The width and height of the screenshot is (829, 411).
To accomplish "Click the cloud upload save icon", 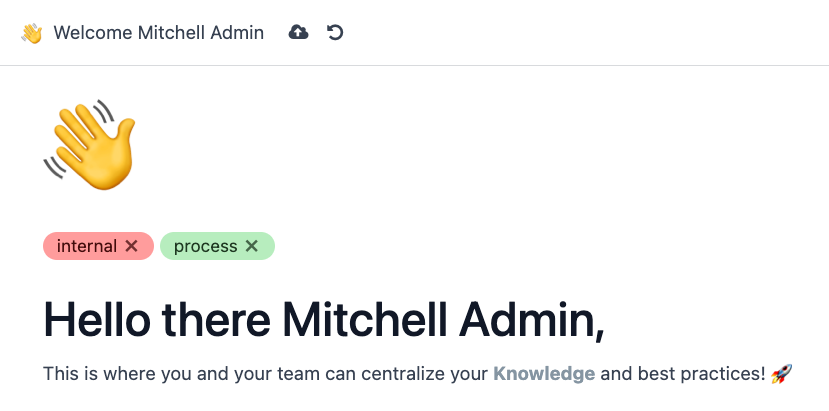I will pyautogui.click(x=298, y=33).
